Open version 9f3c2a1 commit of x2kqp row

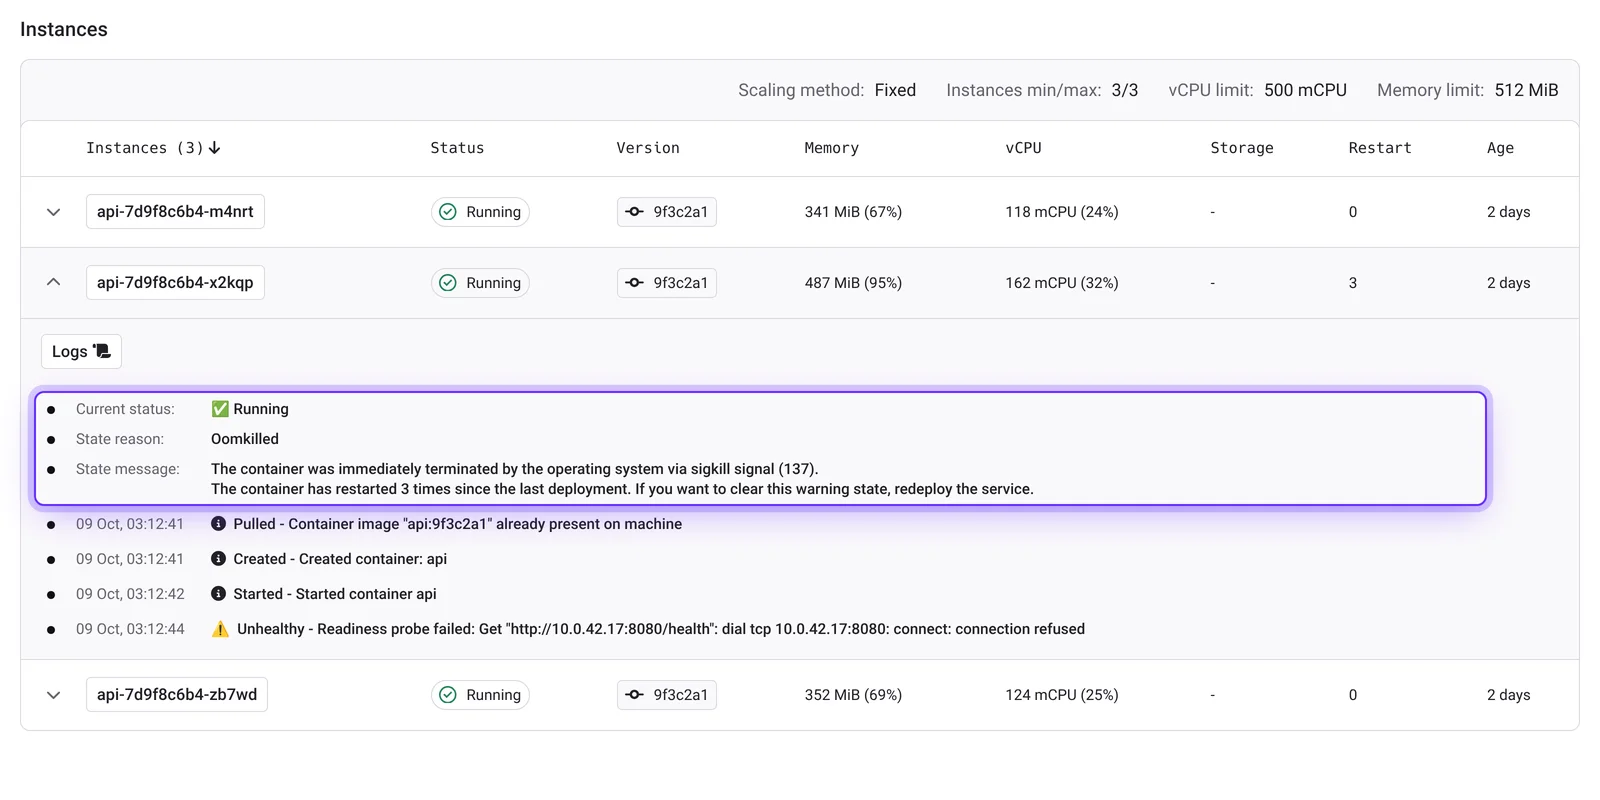[x=667, y=283]
